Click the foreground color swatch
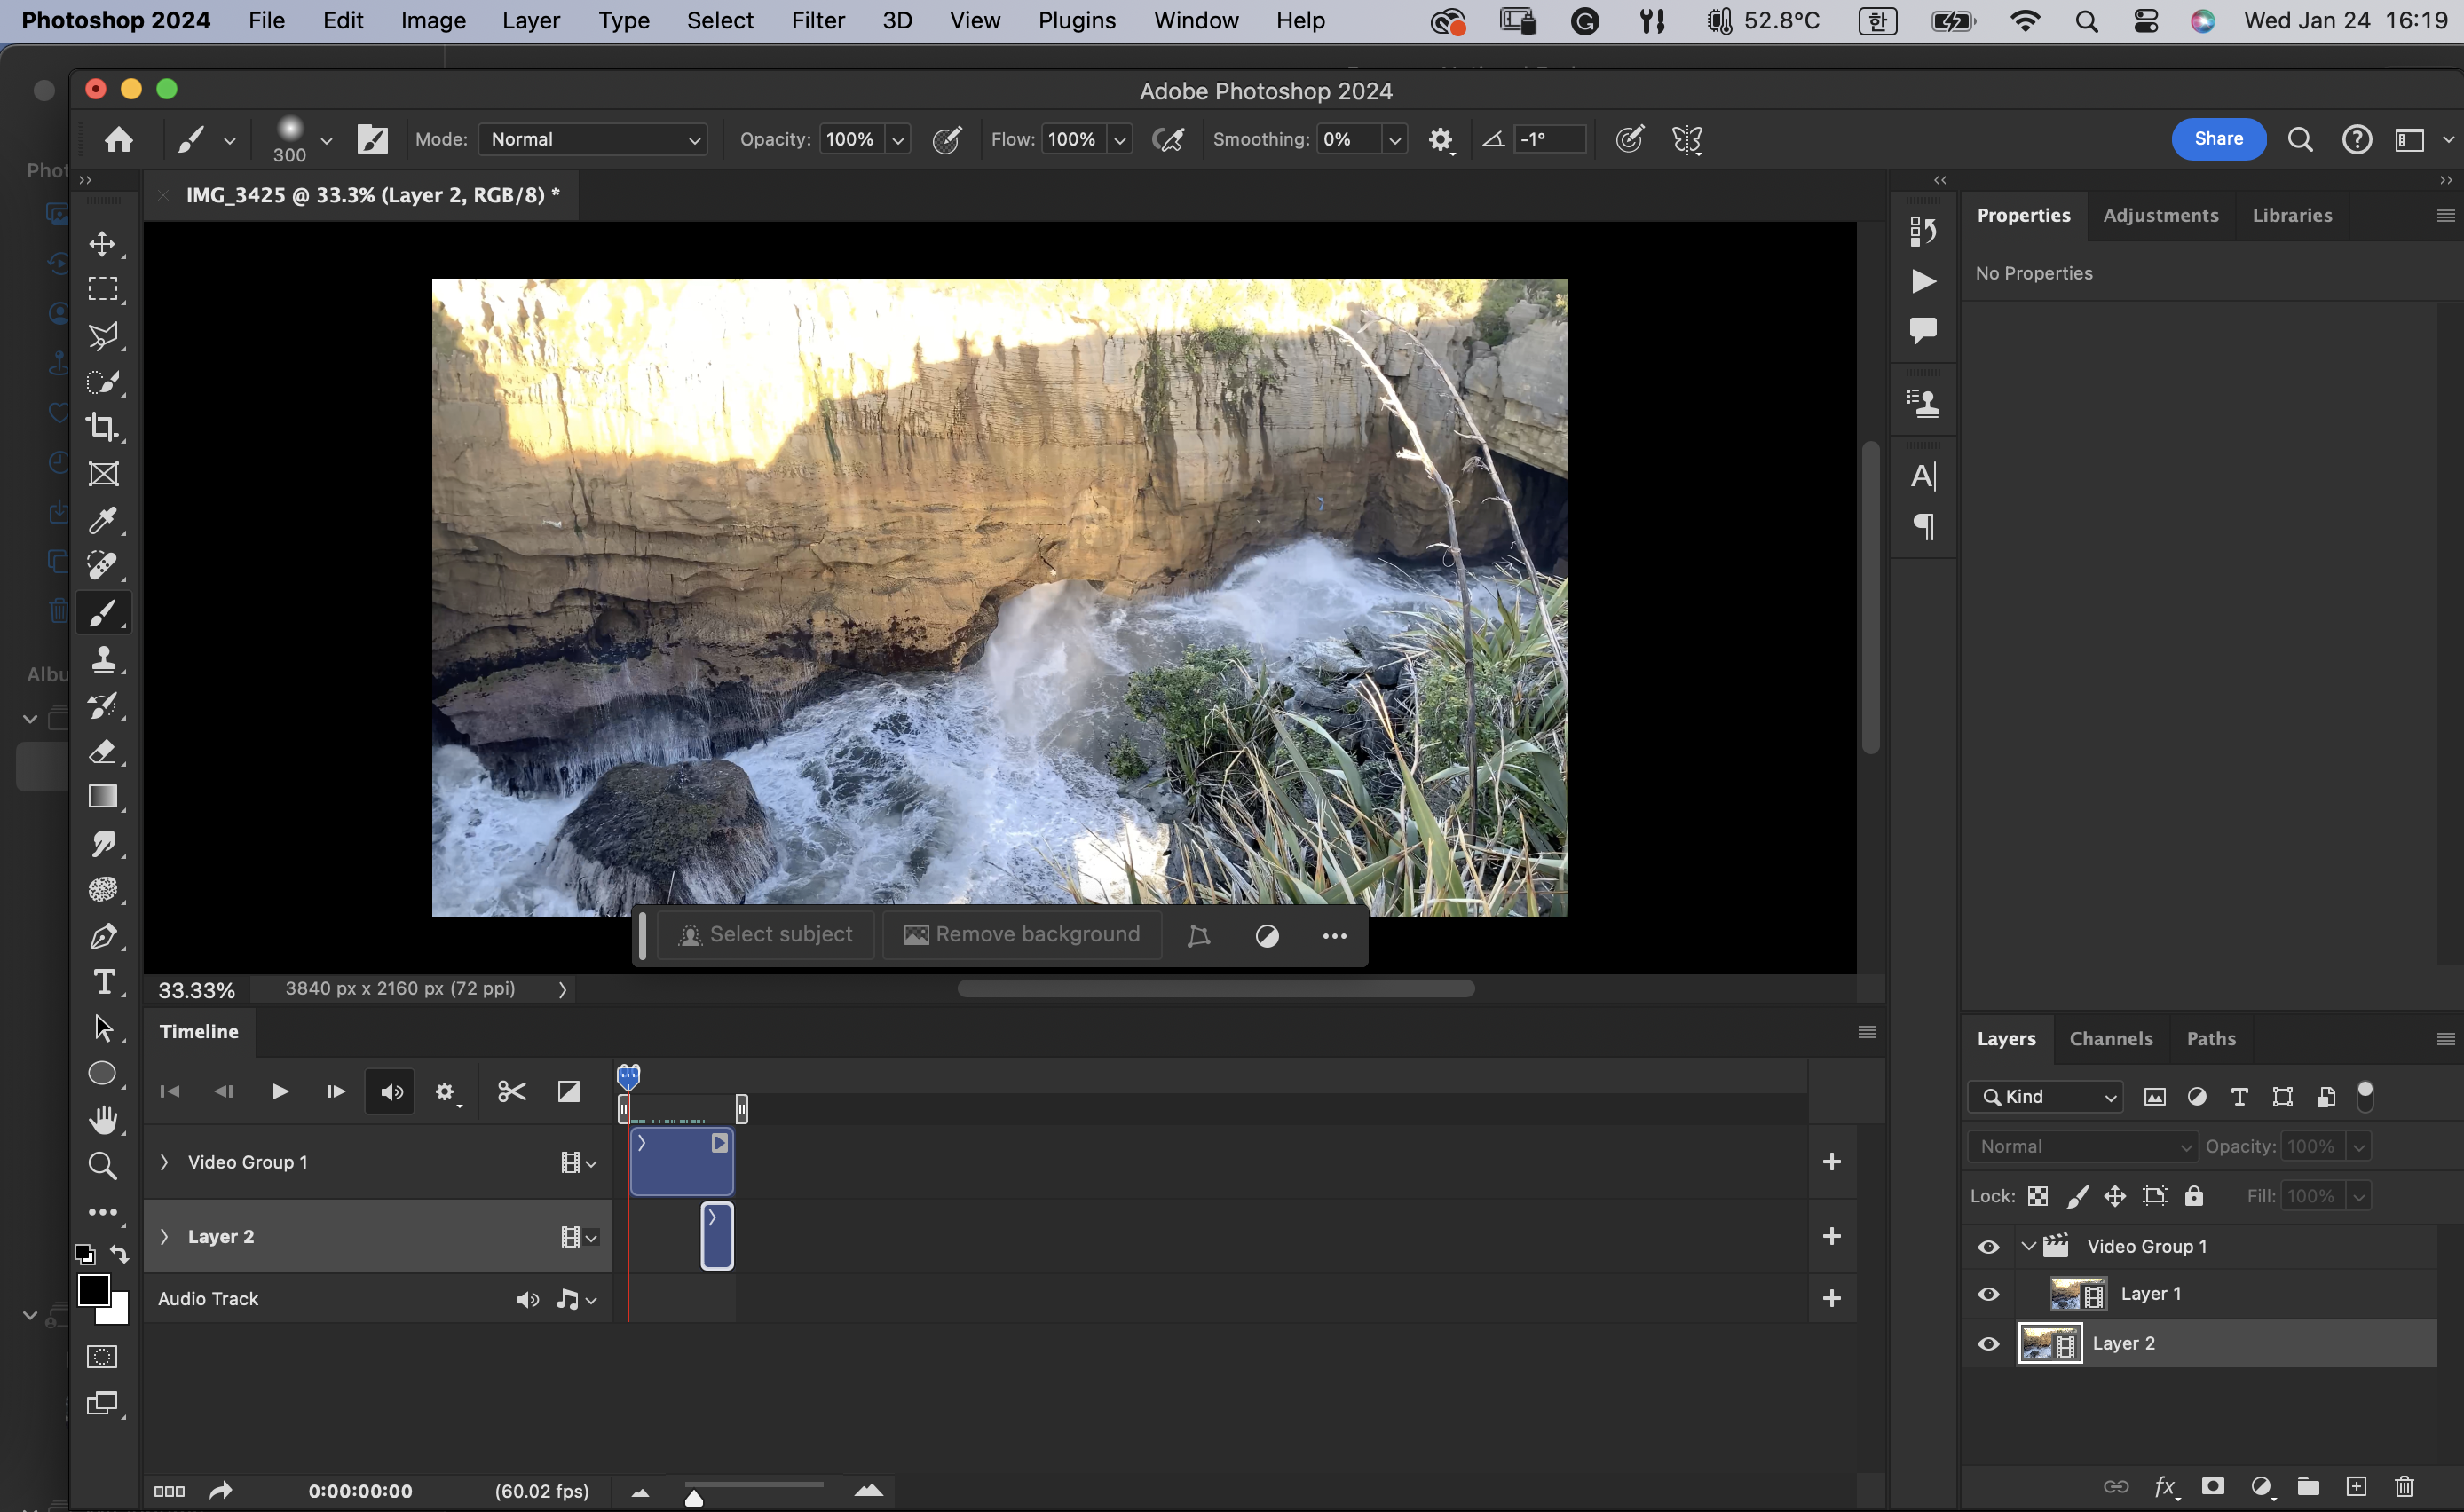Image resolution: width=2464 pixels, height=1512 pixels. tap(94, 1290)
